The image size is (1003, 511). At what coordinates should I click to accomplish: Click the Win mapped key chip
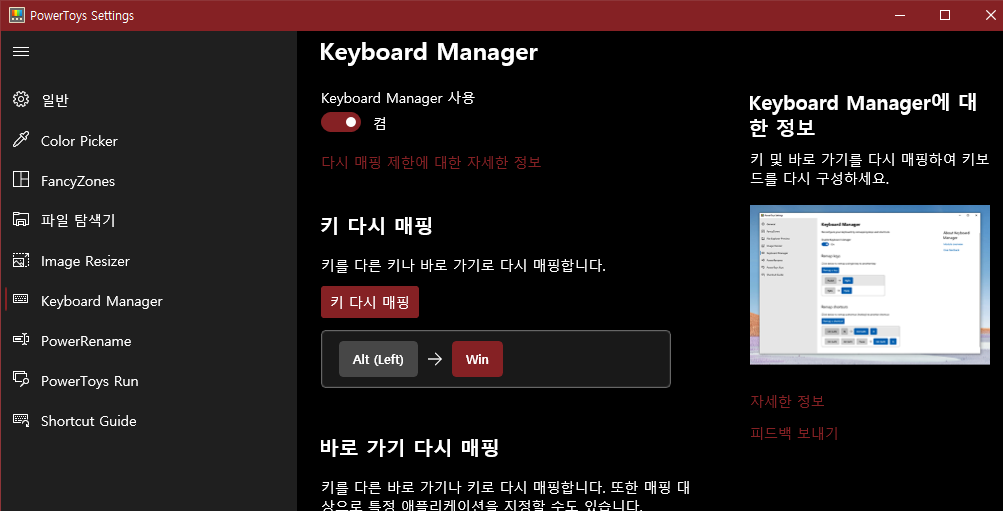[x=477, y=359]
